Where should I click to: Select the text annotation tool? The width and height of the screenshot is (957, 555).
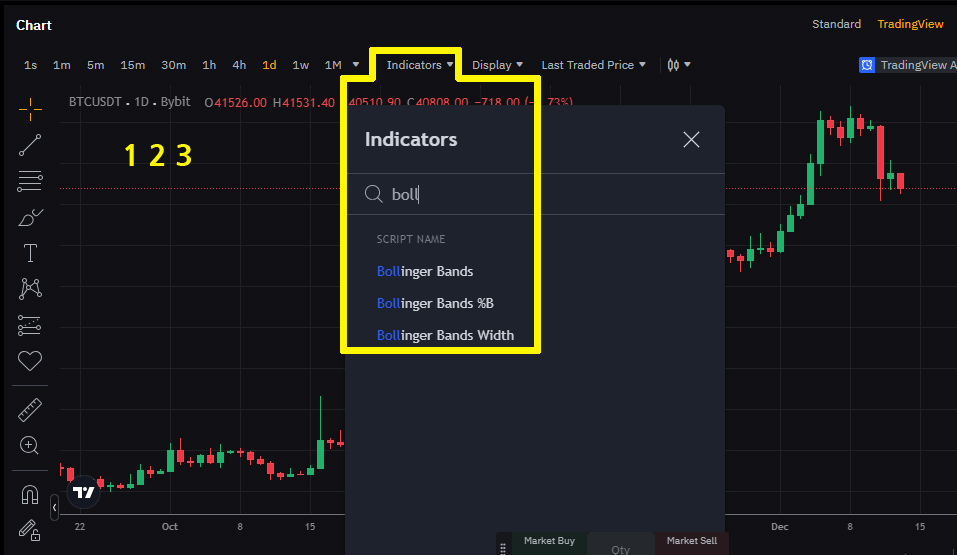coord(30,253)
